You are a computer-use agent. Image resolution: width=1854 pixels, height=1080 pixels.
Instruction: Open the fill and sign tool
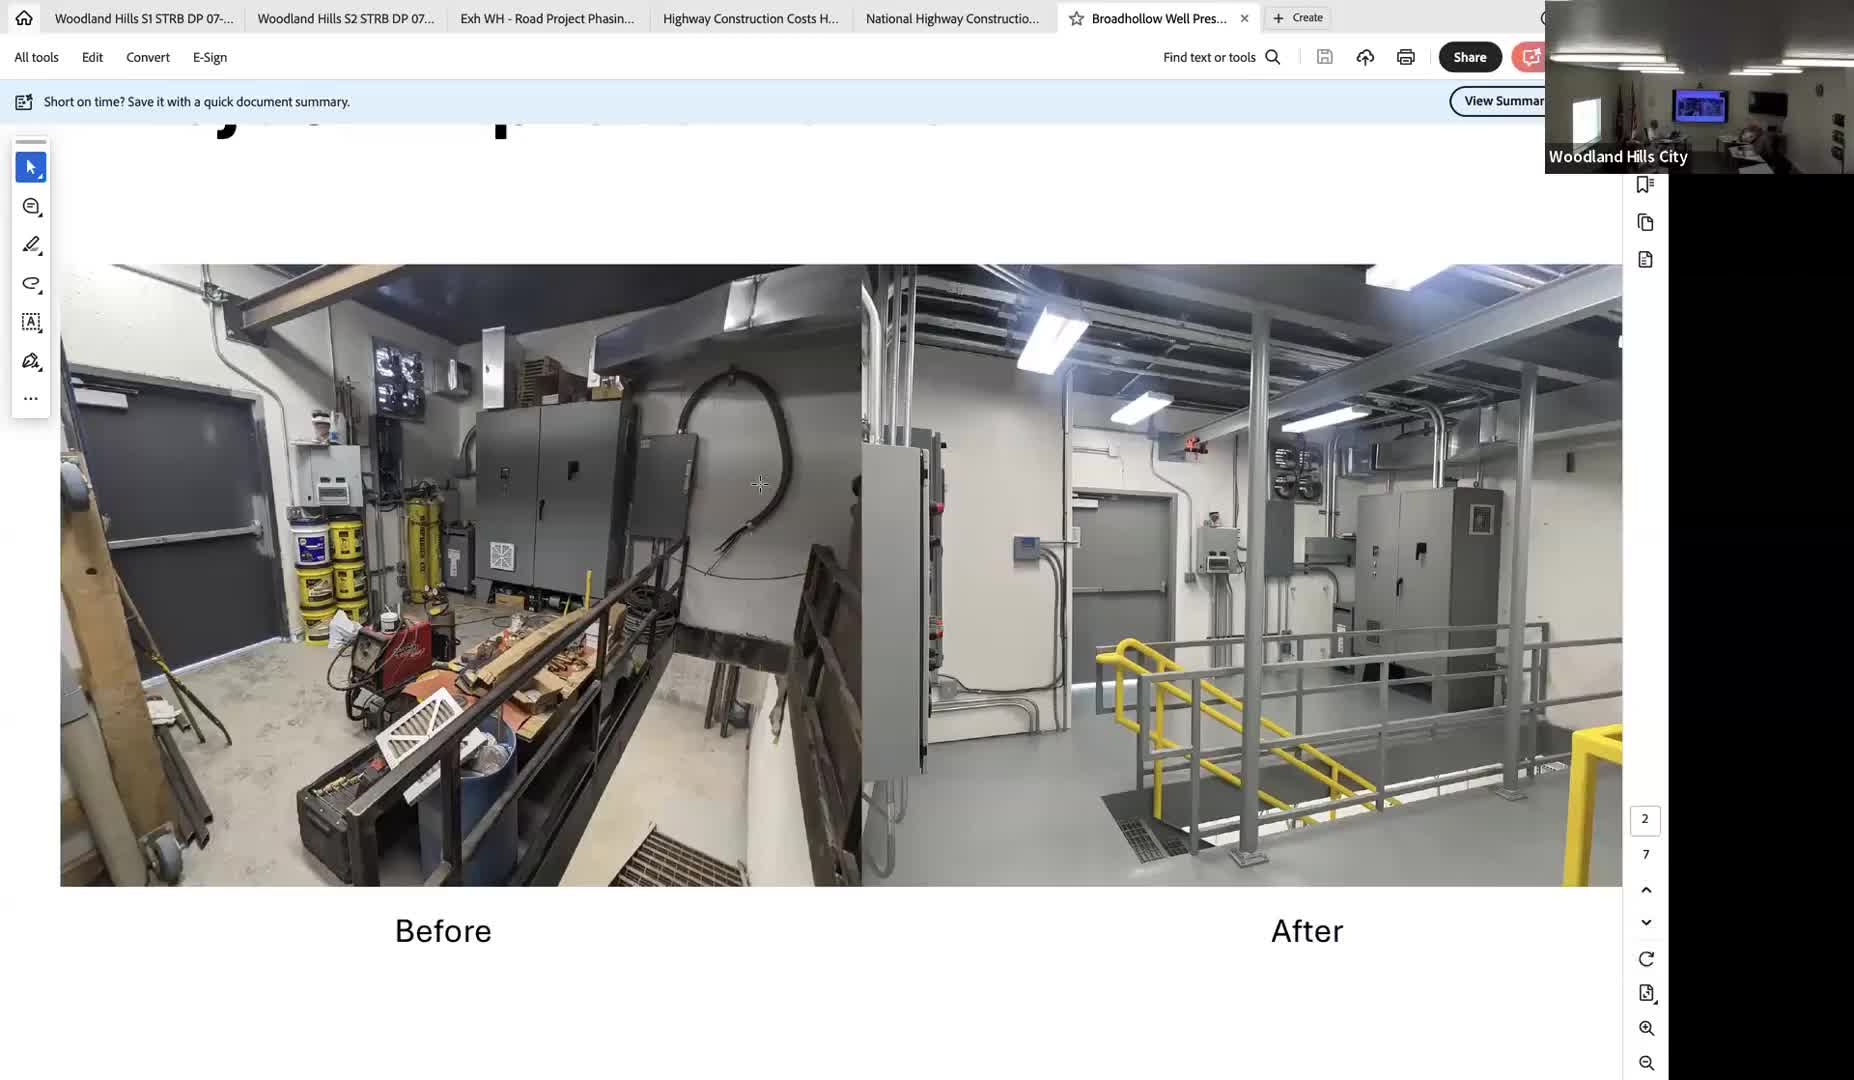[x=31, y=361]
